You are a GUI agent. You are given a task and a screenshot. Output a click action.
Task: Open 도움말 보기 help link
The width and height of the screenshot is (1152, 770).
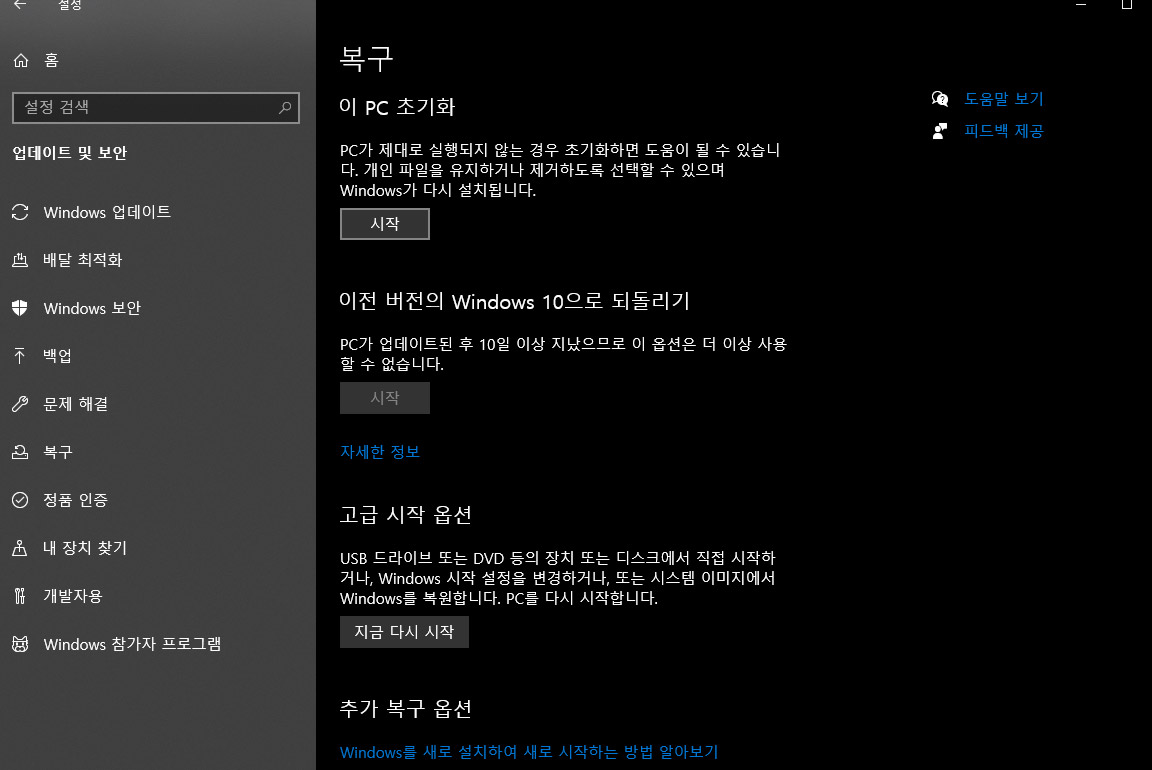click(1003, 98)
